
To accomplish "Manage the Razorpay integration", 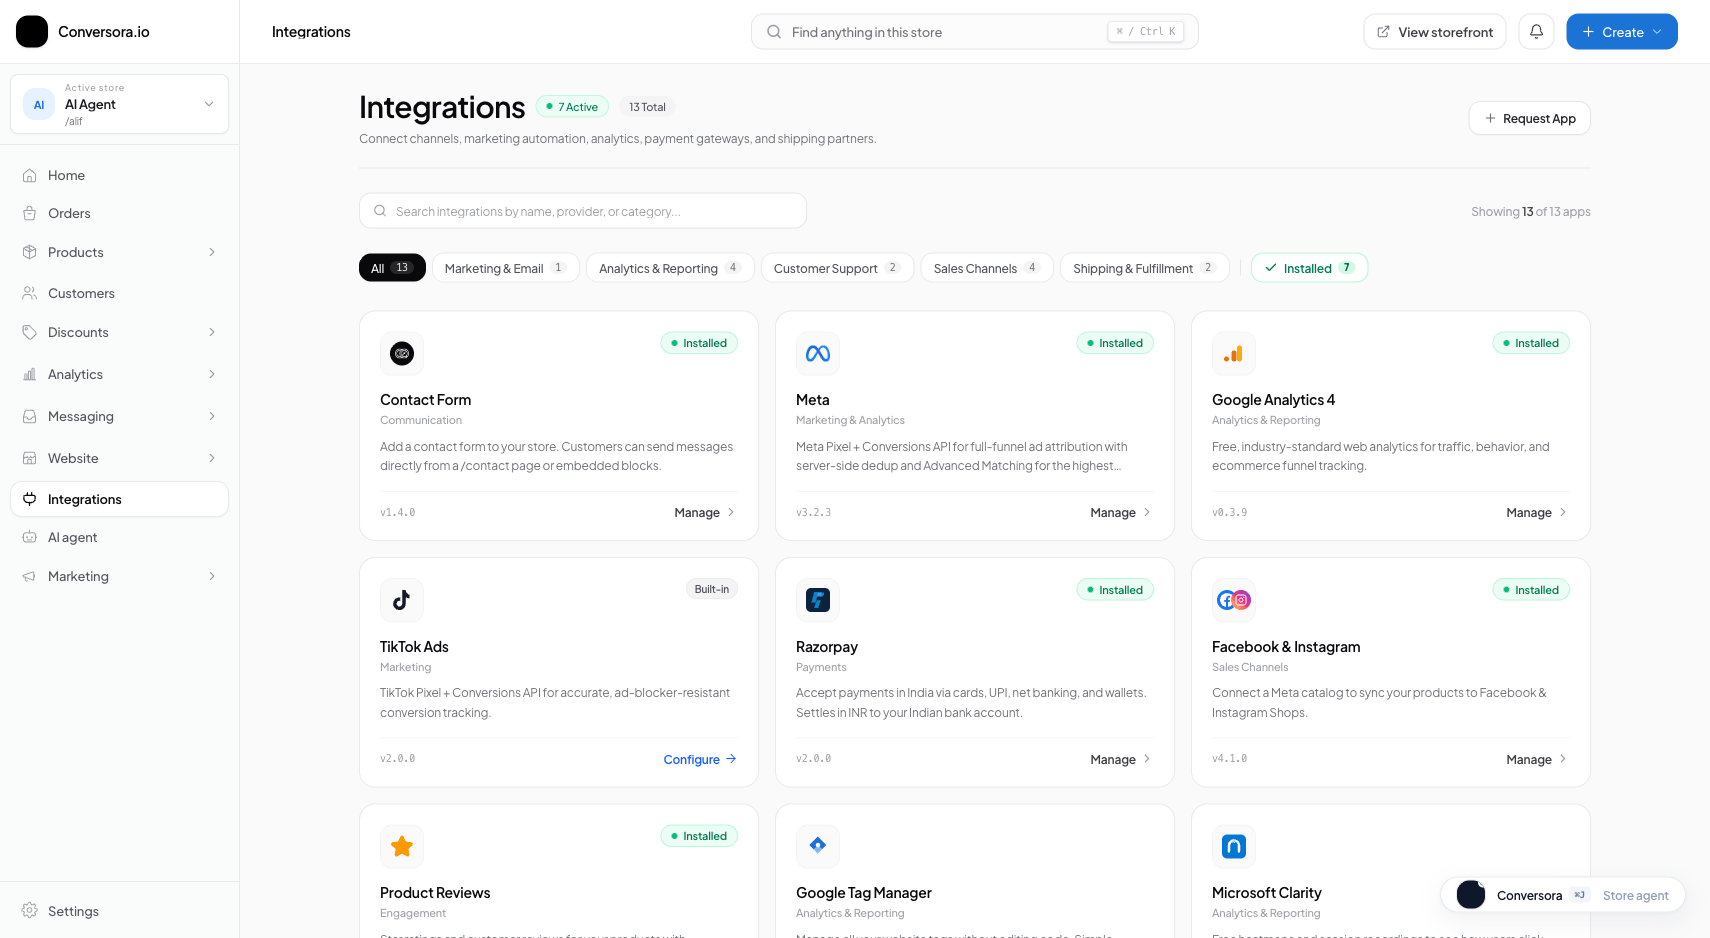I will point(1121,759).
